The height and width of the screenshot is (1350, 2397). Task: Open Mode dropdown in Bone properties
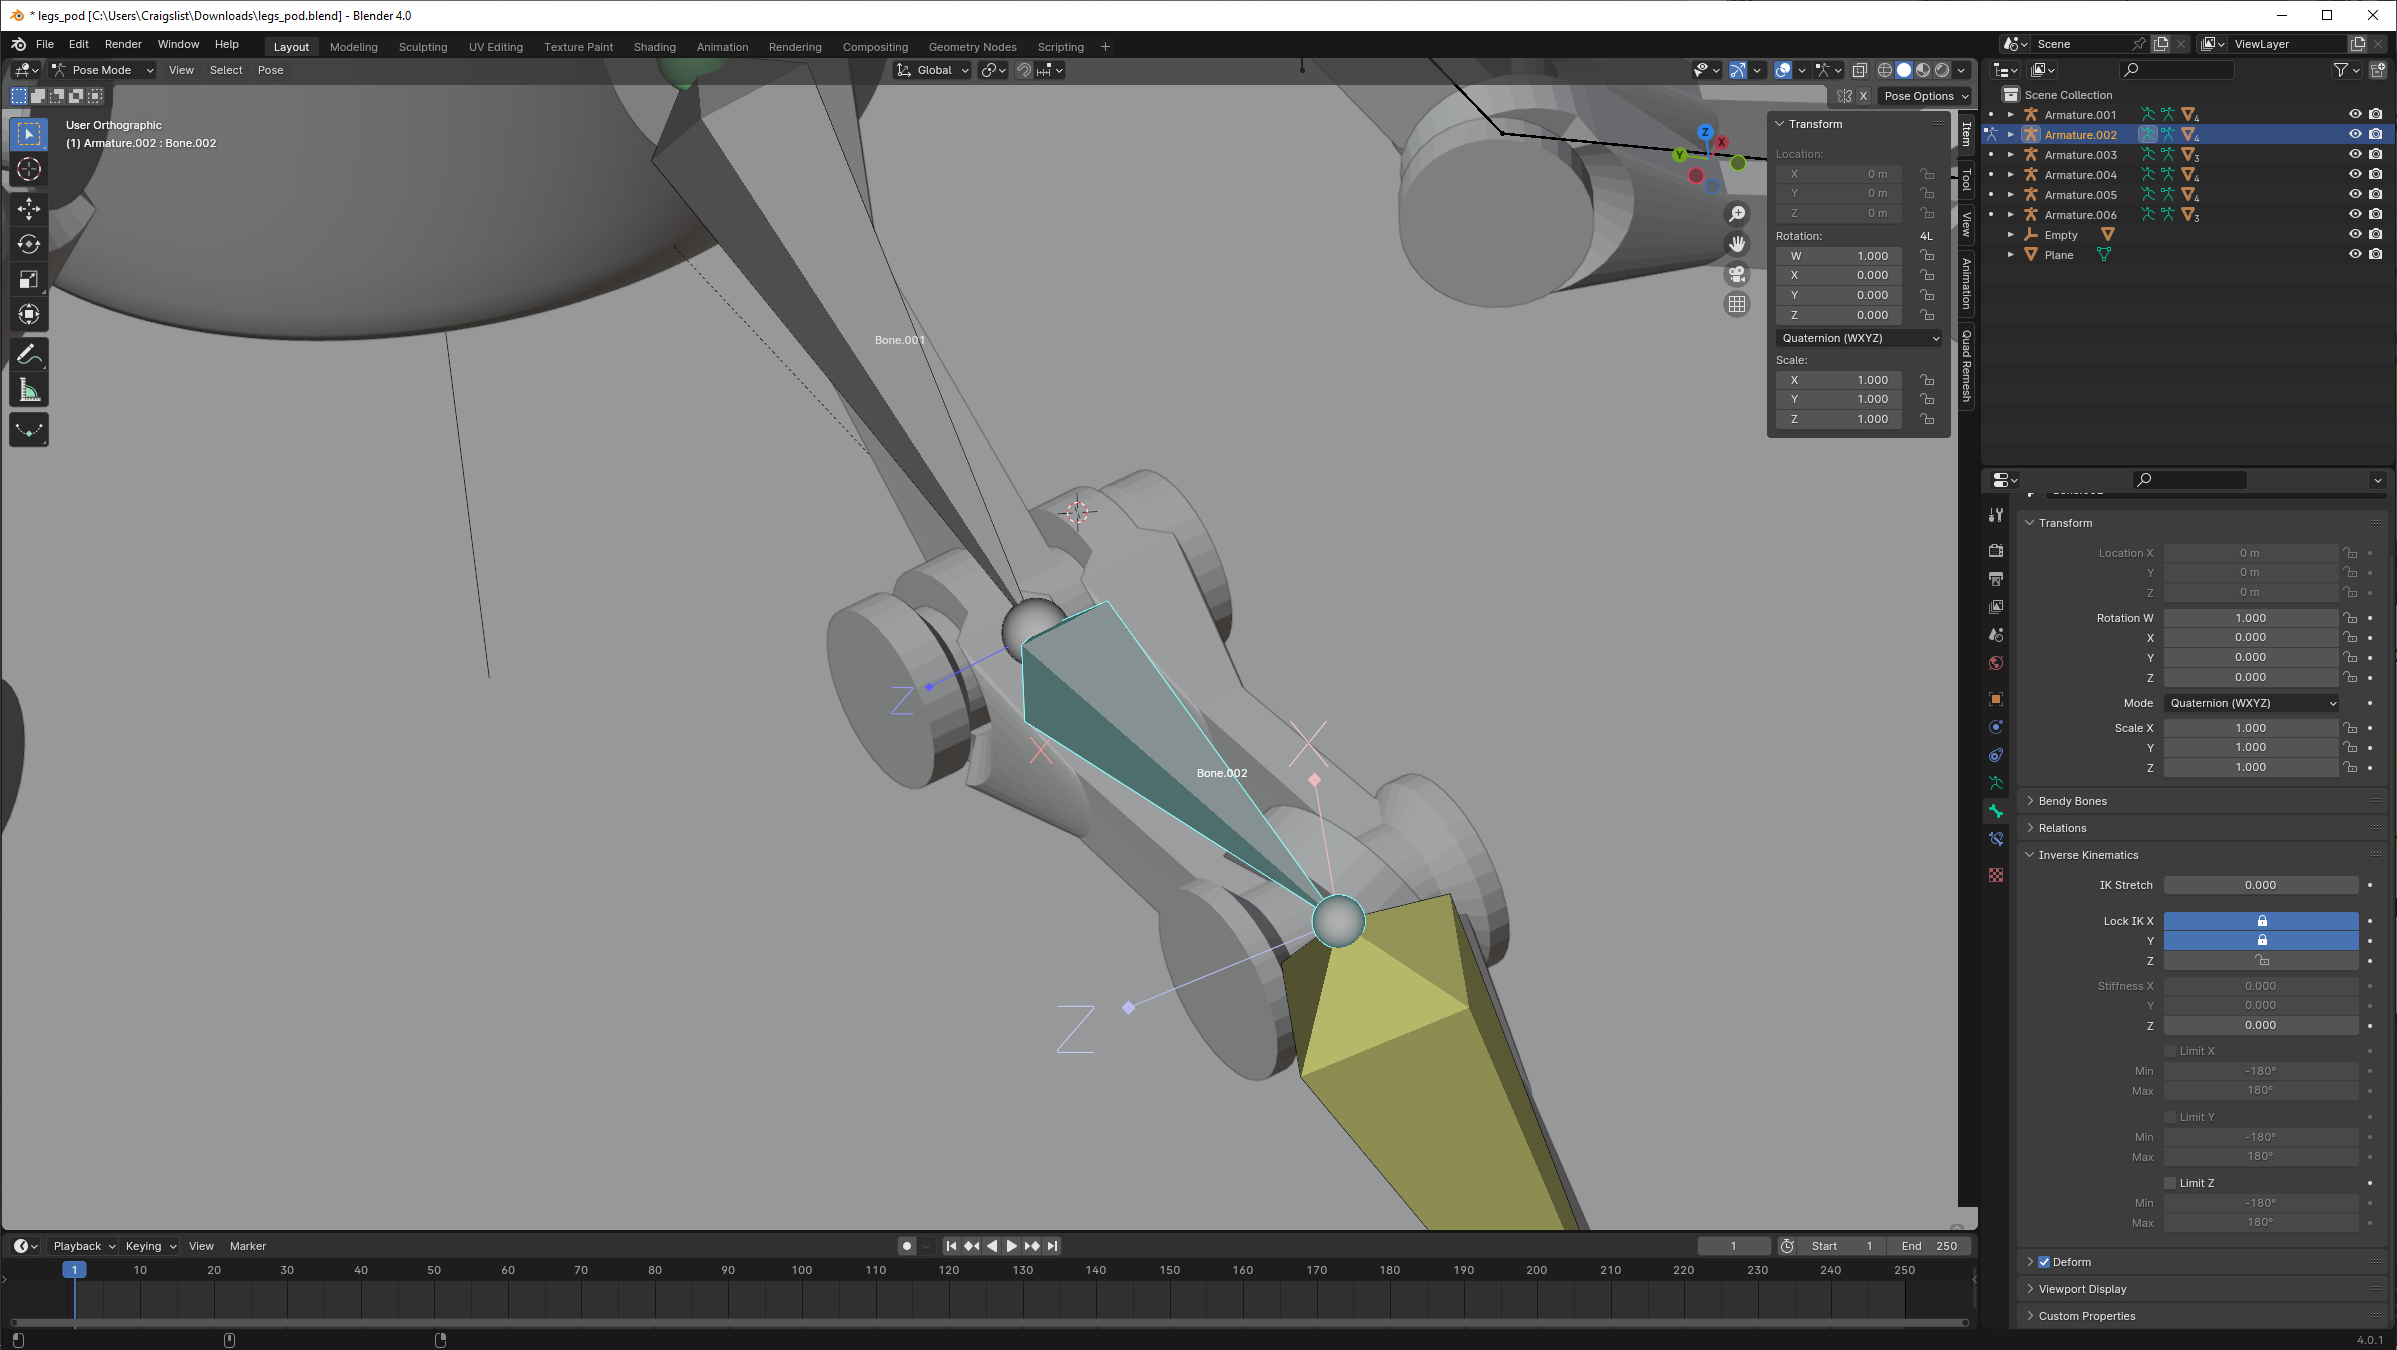click(2251, 703)
